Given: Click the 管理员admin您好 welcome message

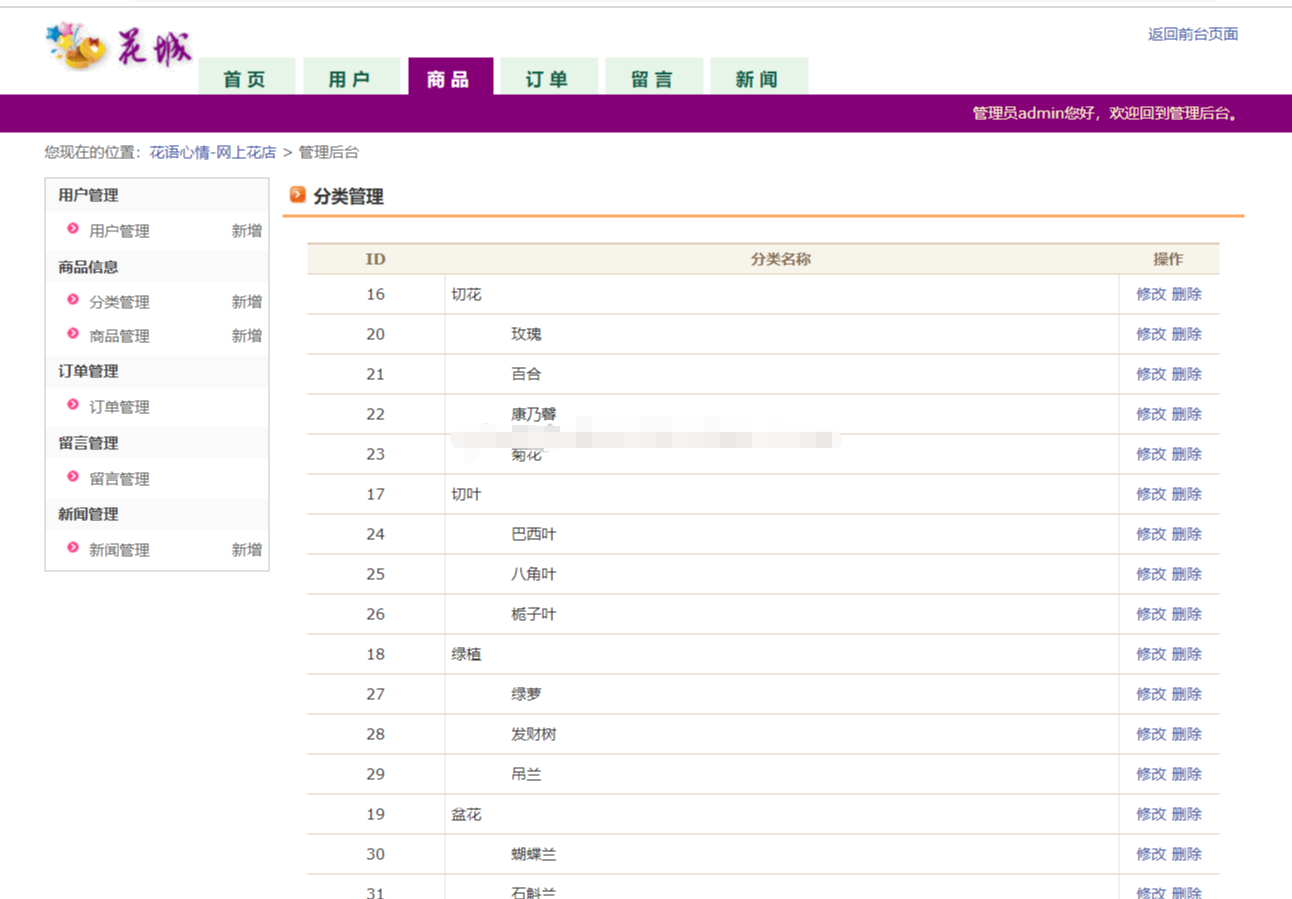Looking at the screenshot, I should [x=1106, y=114].
